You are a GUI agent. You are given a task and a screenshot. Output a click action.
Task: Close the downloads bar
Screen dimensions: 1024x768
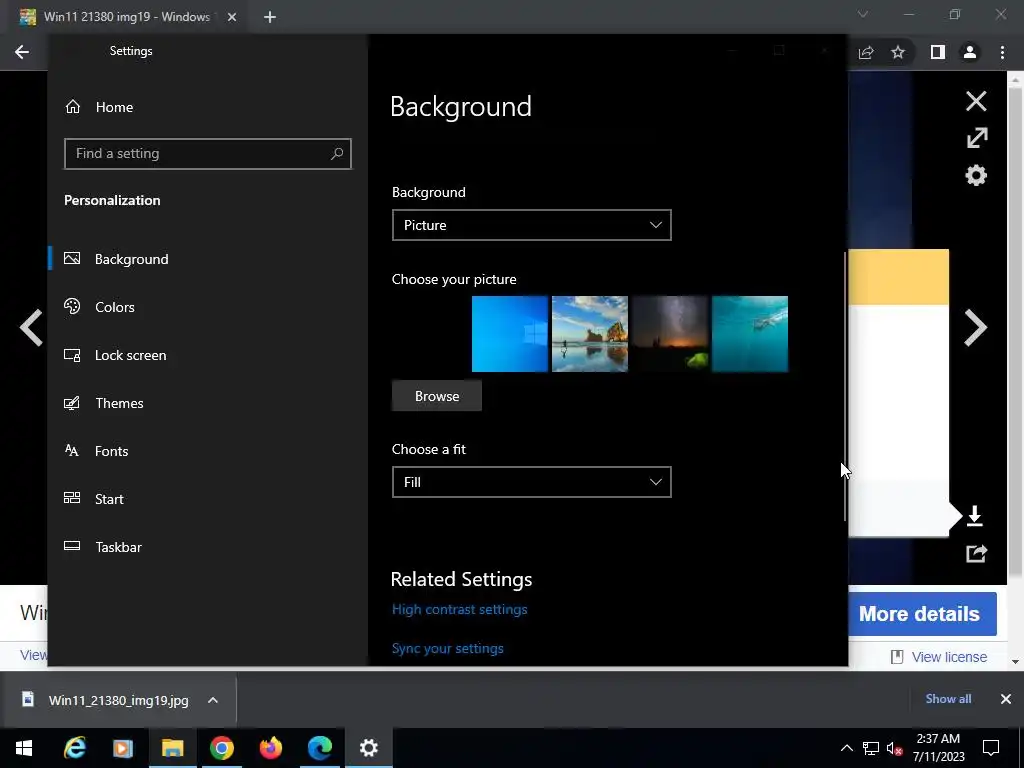point(1006,699)
